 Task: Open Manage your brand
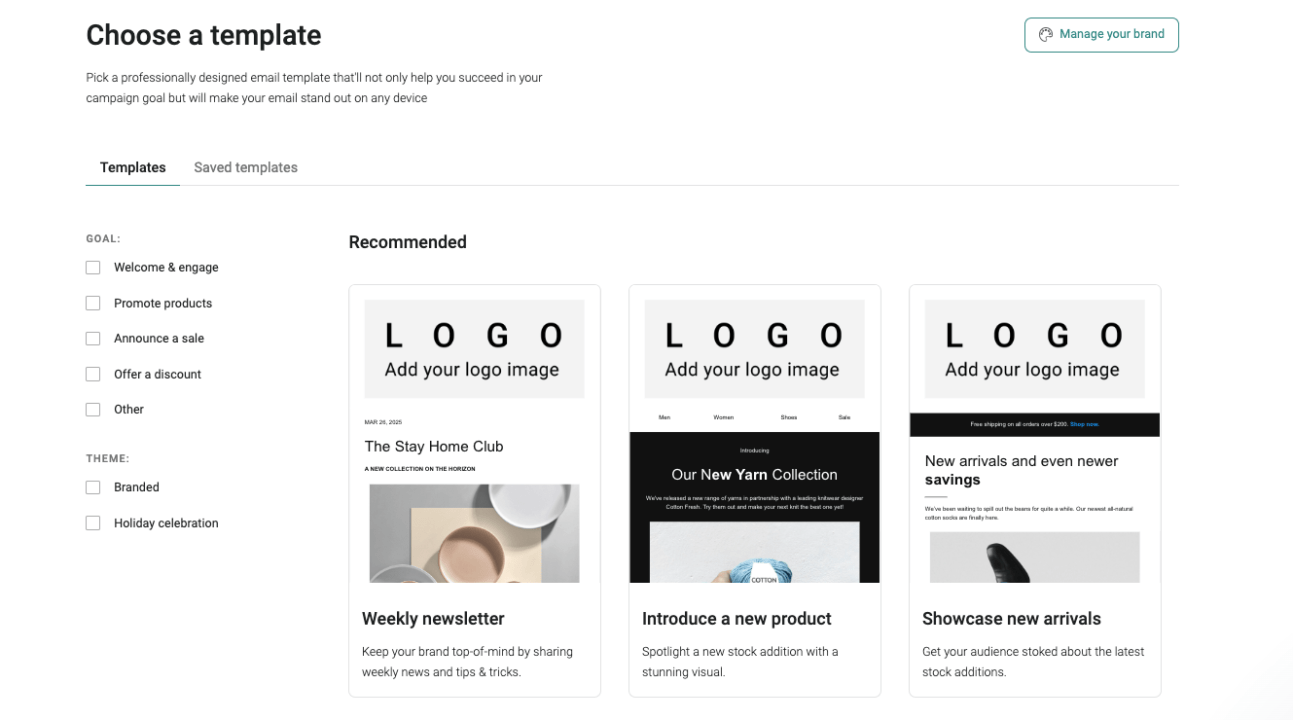(x=1101, y=34)
